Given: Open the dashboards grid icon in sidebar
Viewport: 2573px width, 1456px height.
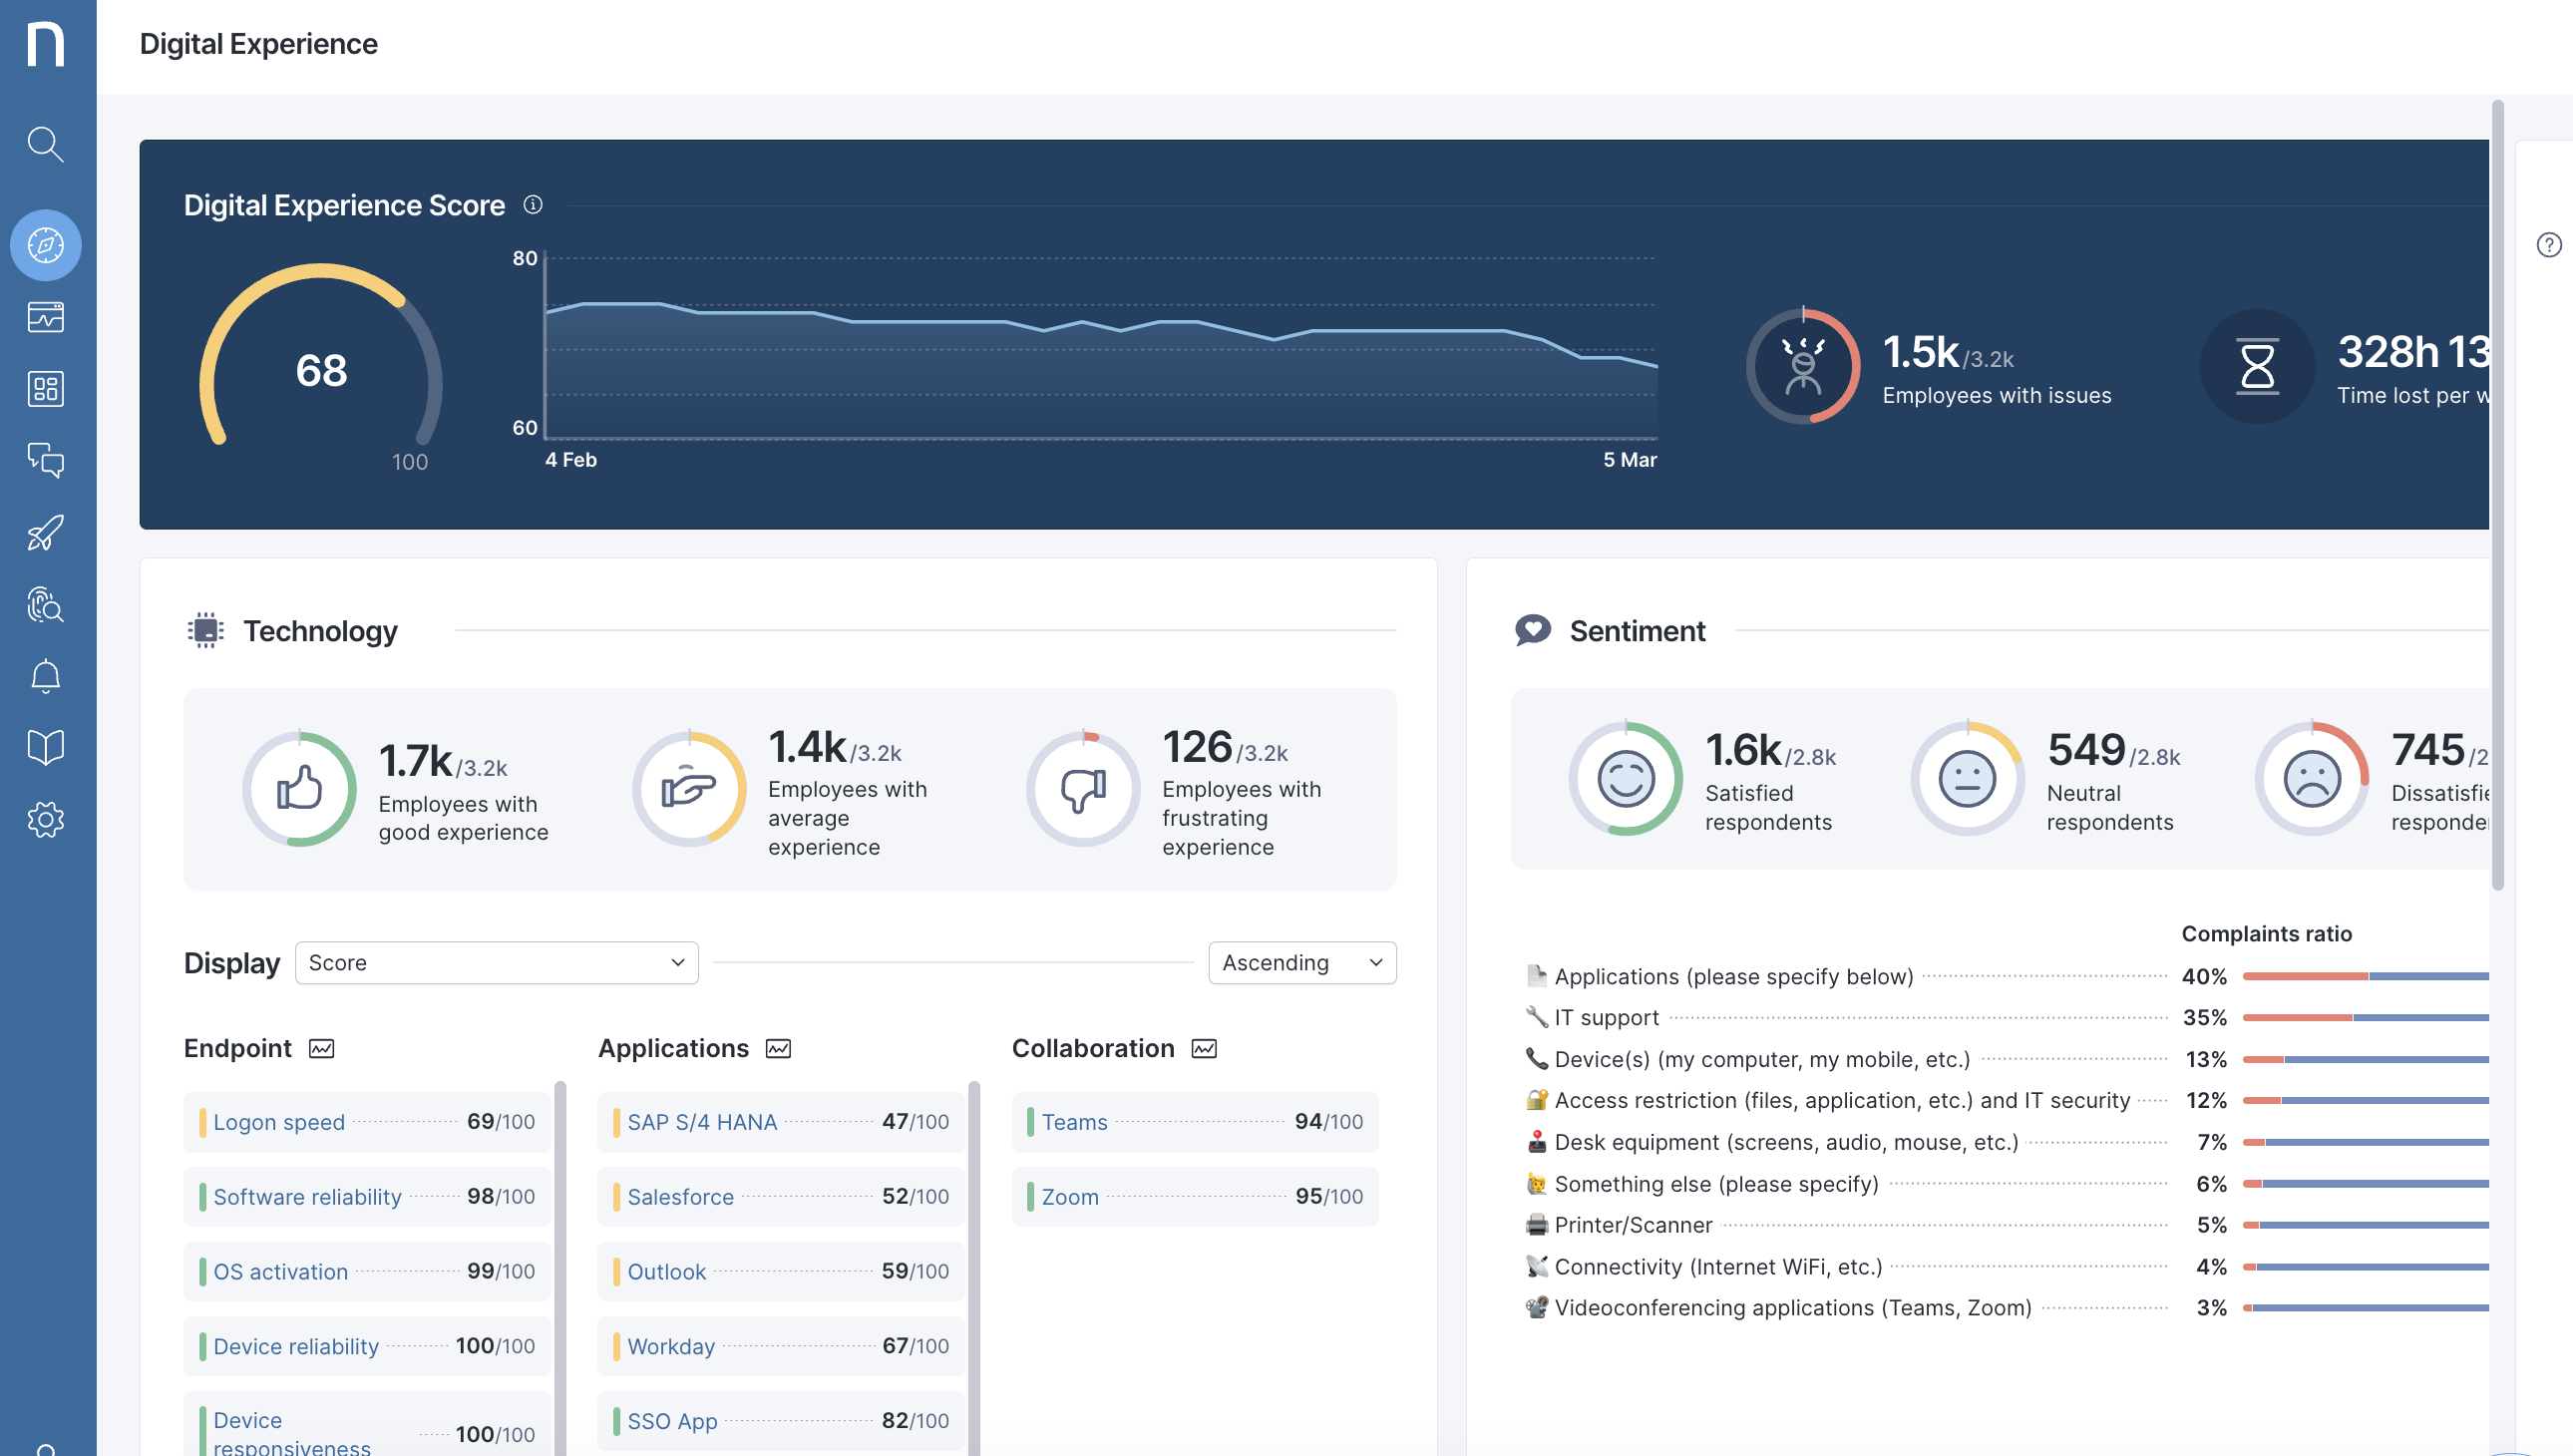Looking at the screenshot, I should (x=45, y=389).
